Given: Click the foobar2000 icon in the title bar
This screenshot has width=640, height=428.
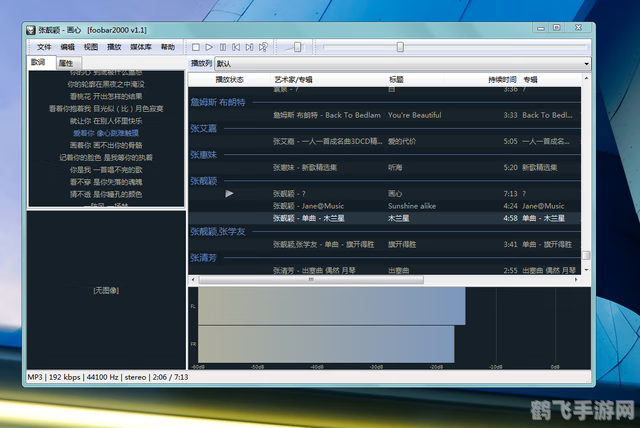Looking at the screenshot, I should [31, 30].
